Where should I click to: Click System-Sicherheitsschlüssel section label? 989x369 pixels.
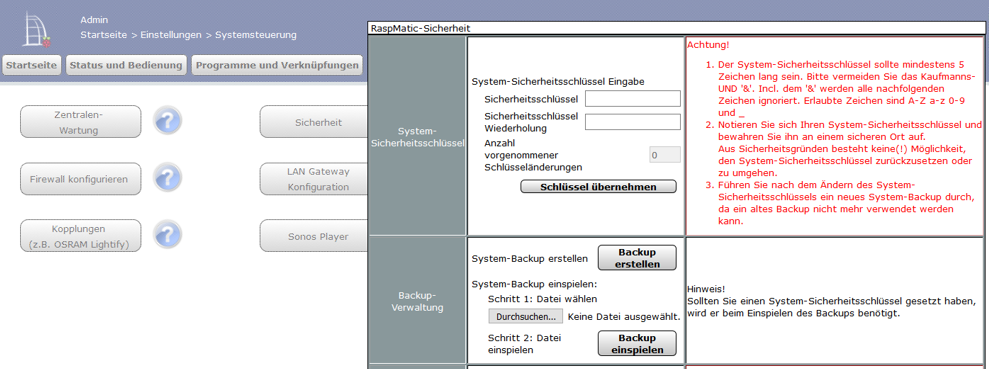click(x=417, y=138)
